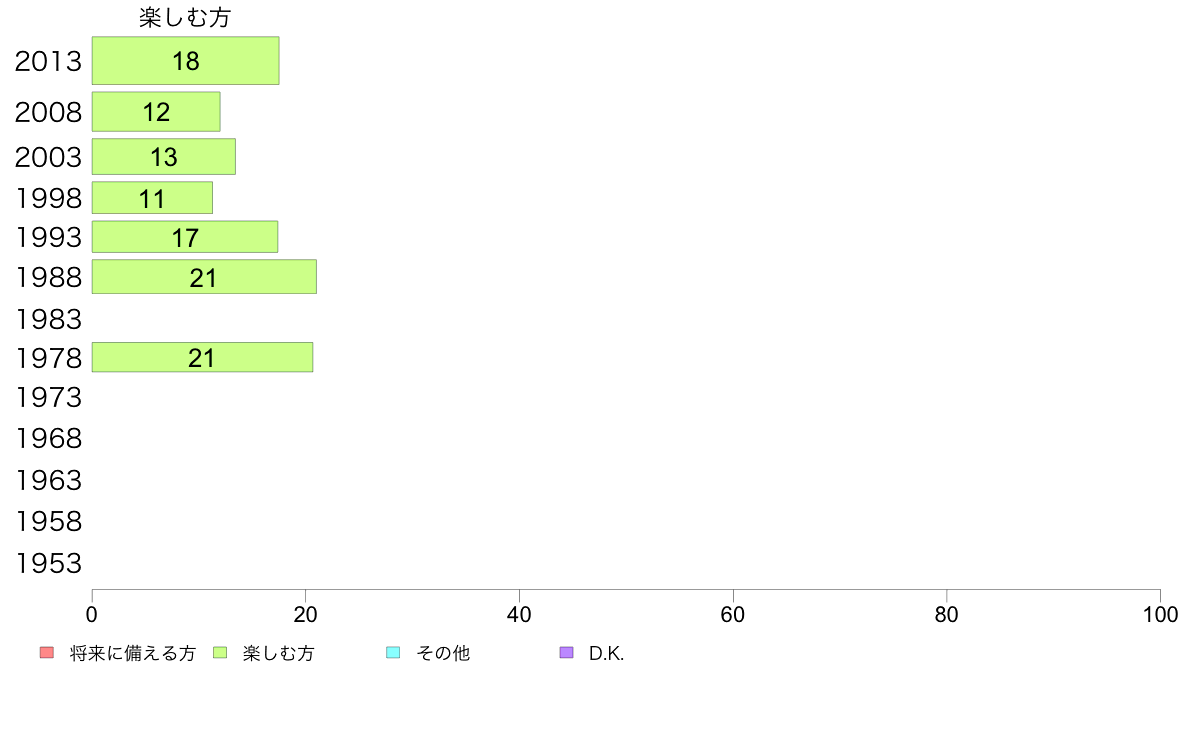Click the green 楽しむ方 legend swatch
The height and width of the screenshot is (736, 1188).
[x=220, y=653]
